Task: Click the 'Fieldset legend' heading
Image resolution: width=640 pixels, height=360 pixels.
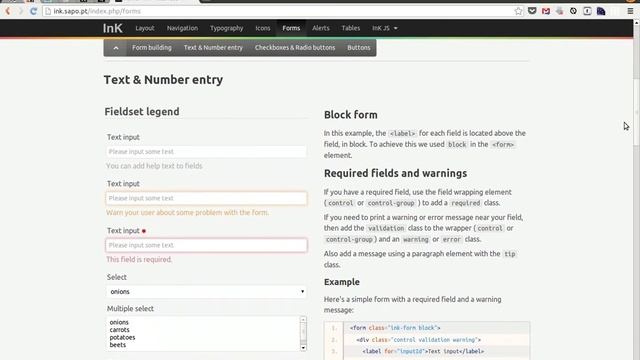Action: pos(142,111)
